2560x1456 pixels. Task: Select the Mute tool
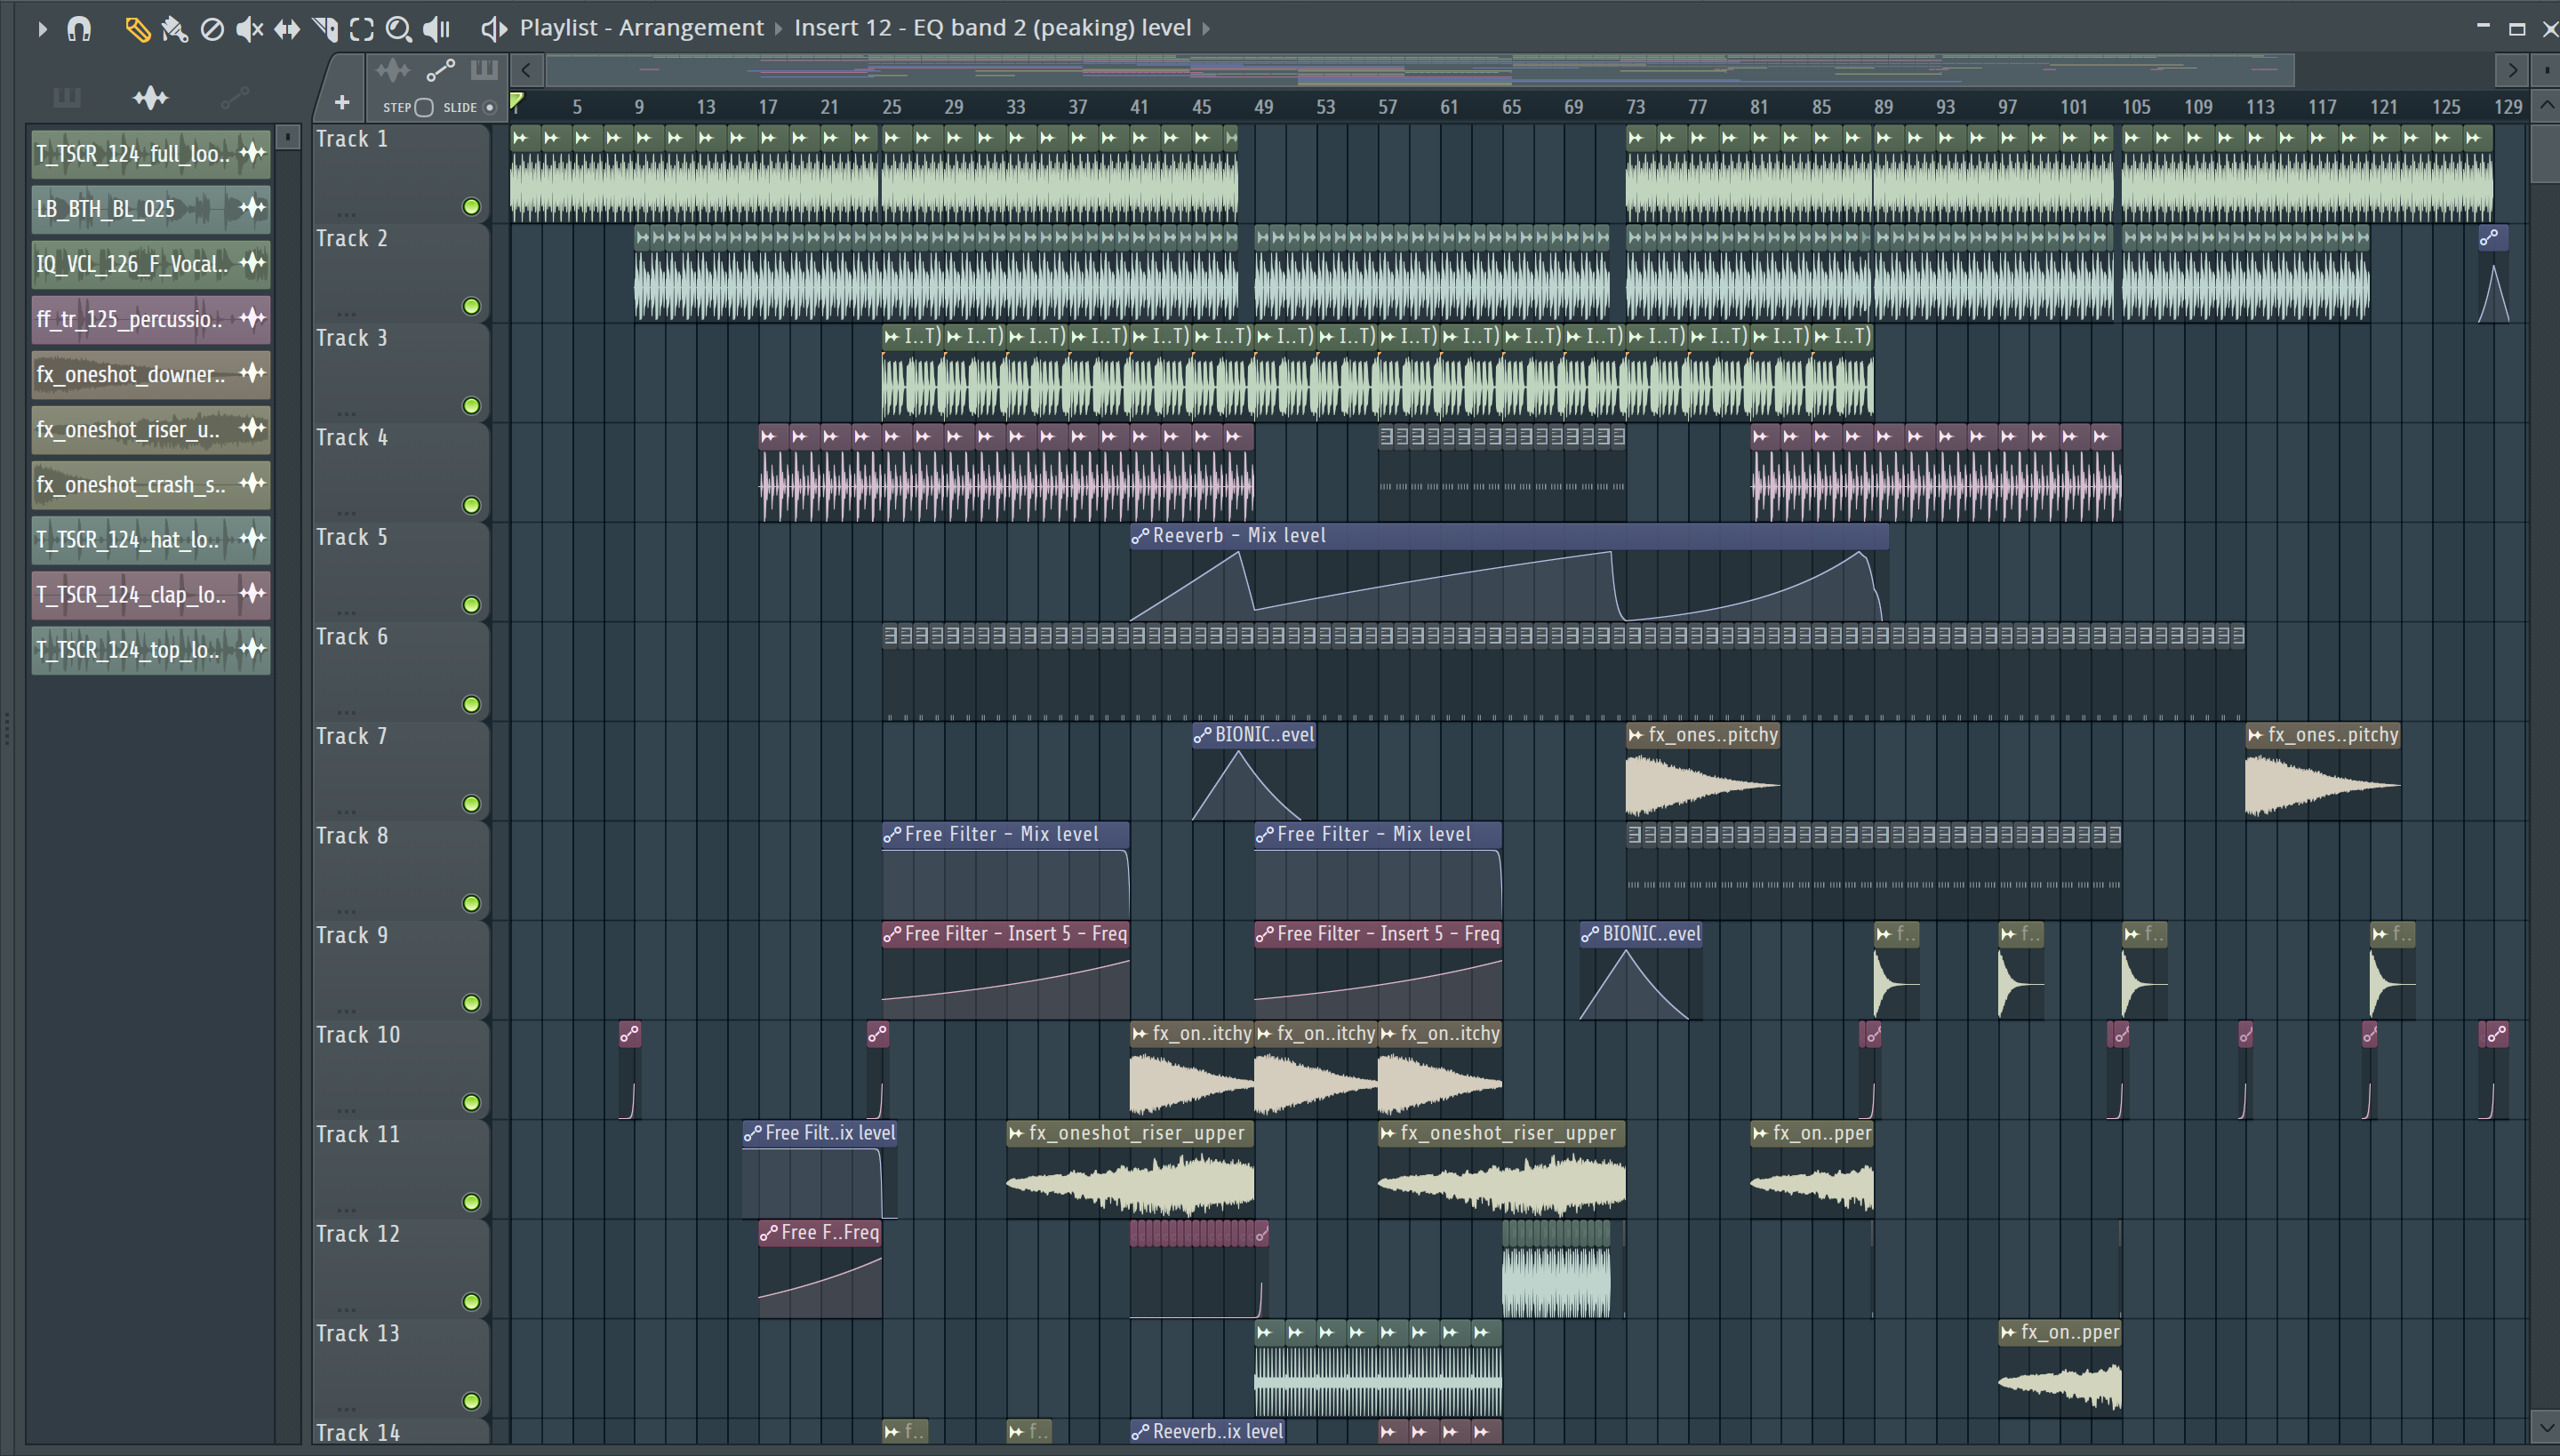(249, 29)
